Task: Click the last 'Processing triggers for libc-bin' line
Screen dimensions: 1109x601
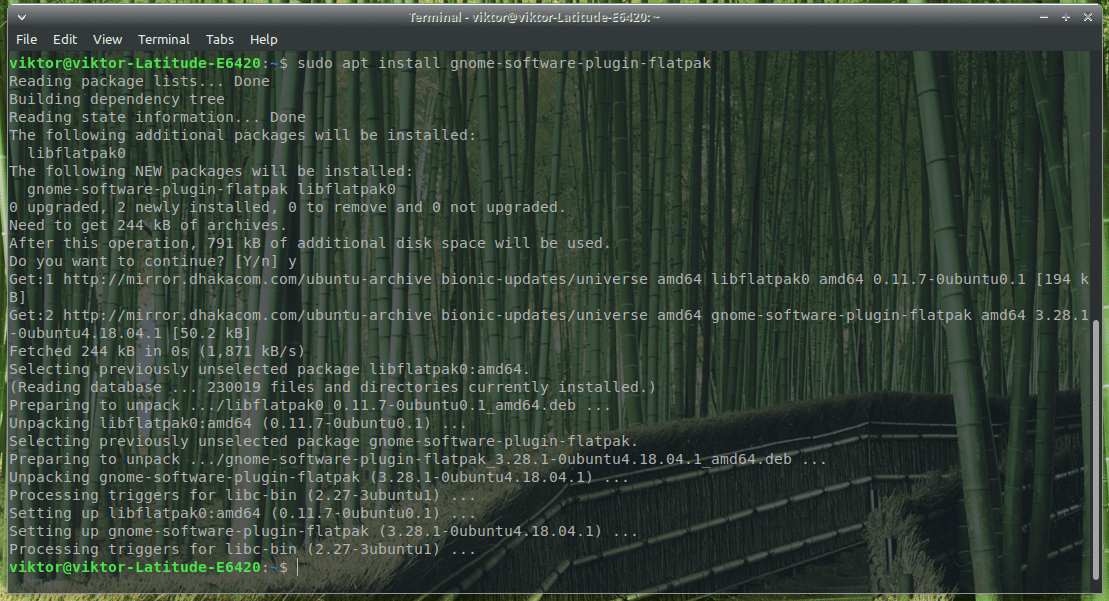Action: click(243, 549)
